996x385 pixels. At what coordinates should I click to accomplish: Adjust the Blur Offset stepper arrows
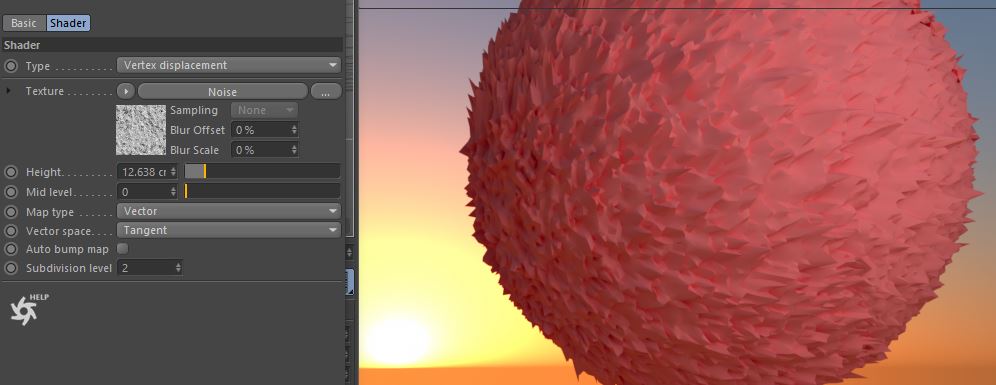click(x=294, y=130)
